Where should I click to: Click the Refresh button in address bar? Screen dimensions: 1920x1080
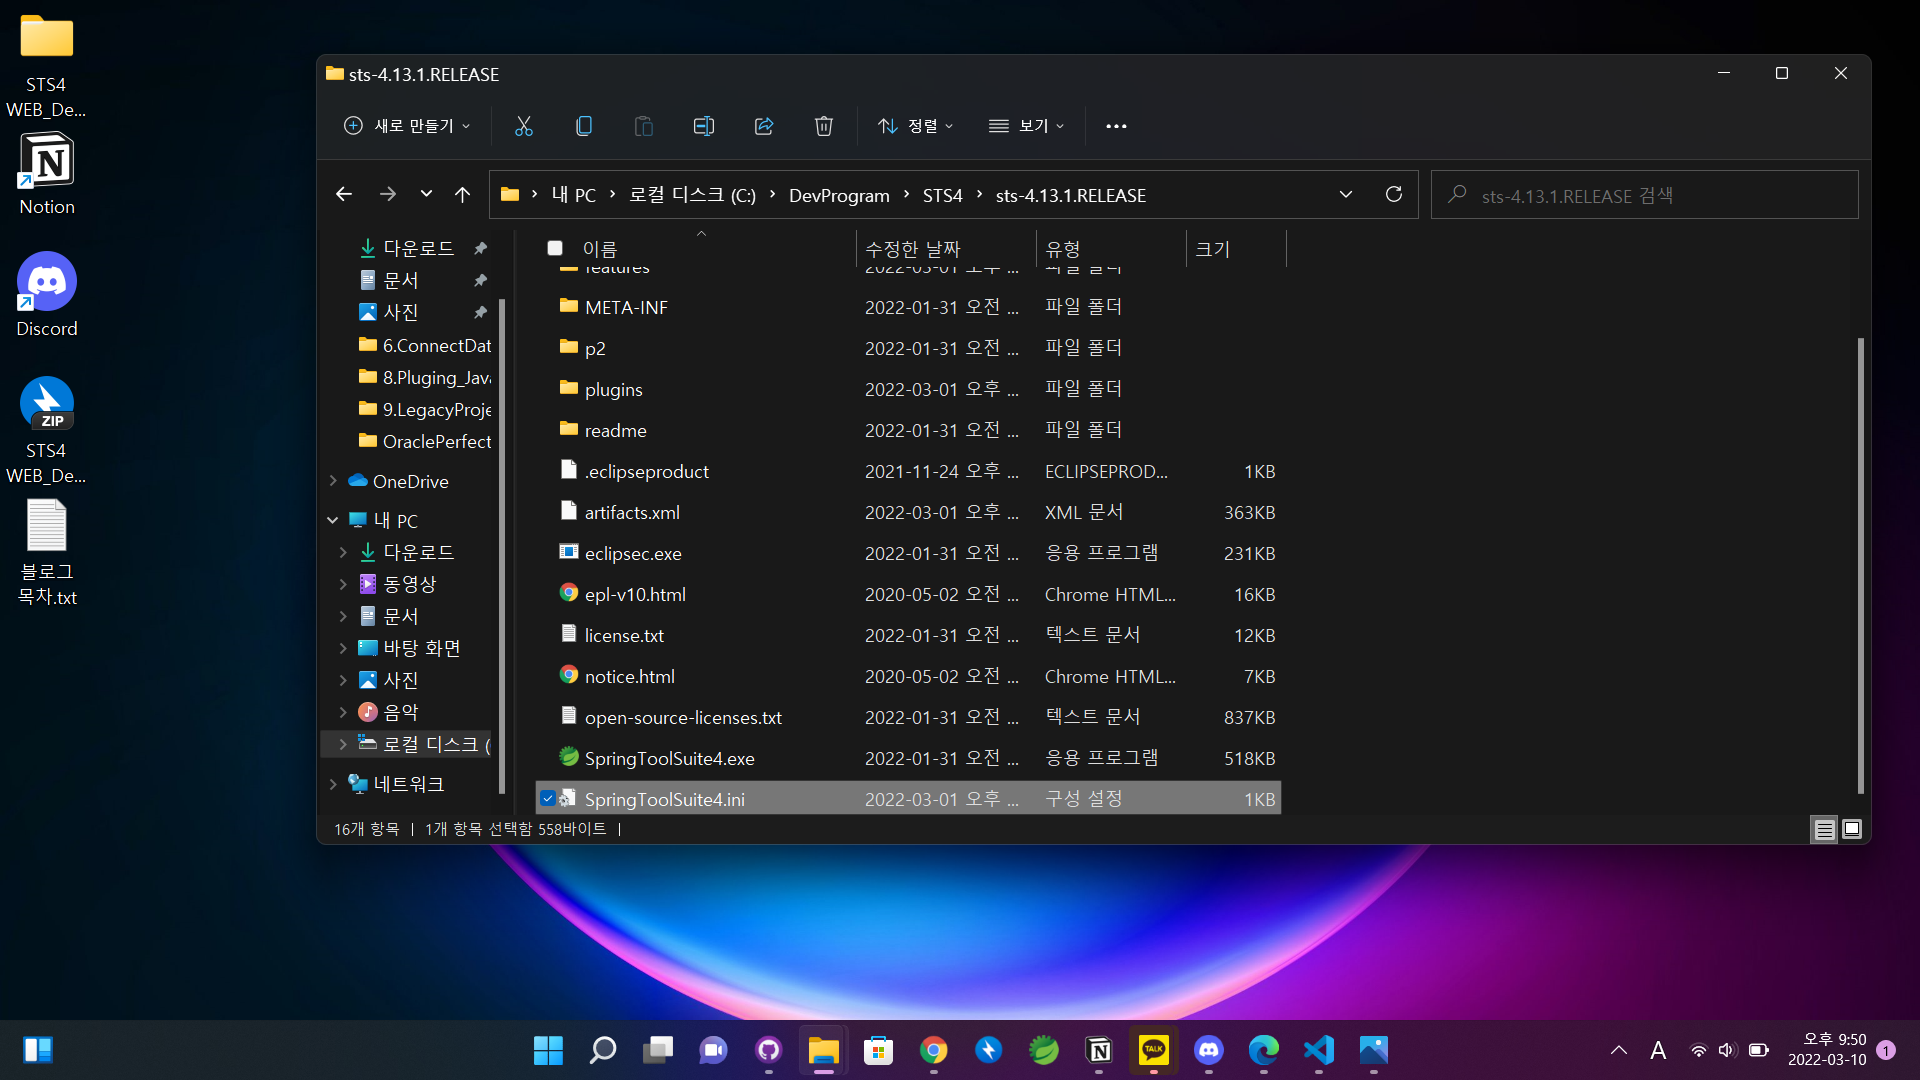(1394, 194)
